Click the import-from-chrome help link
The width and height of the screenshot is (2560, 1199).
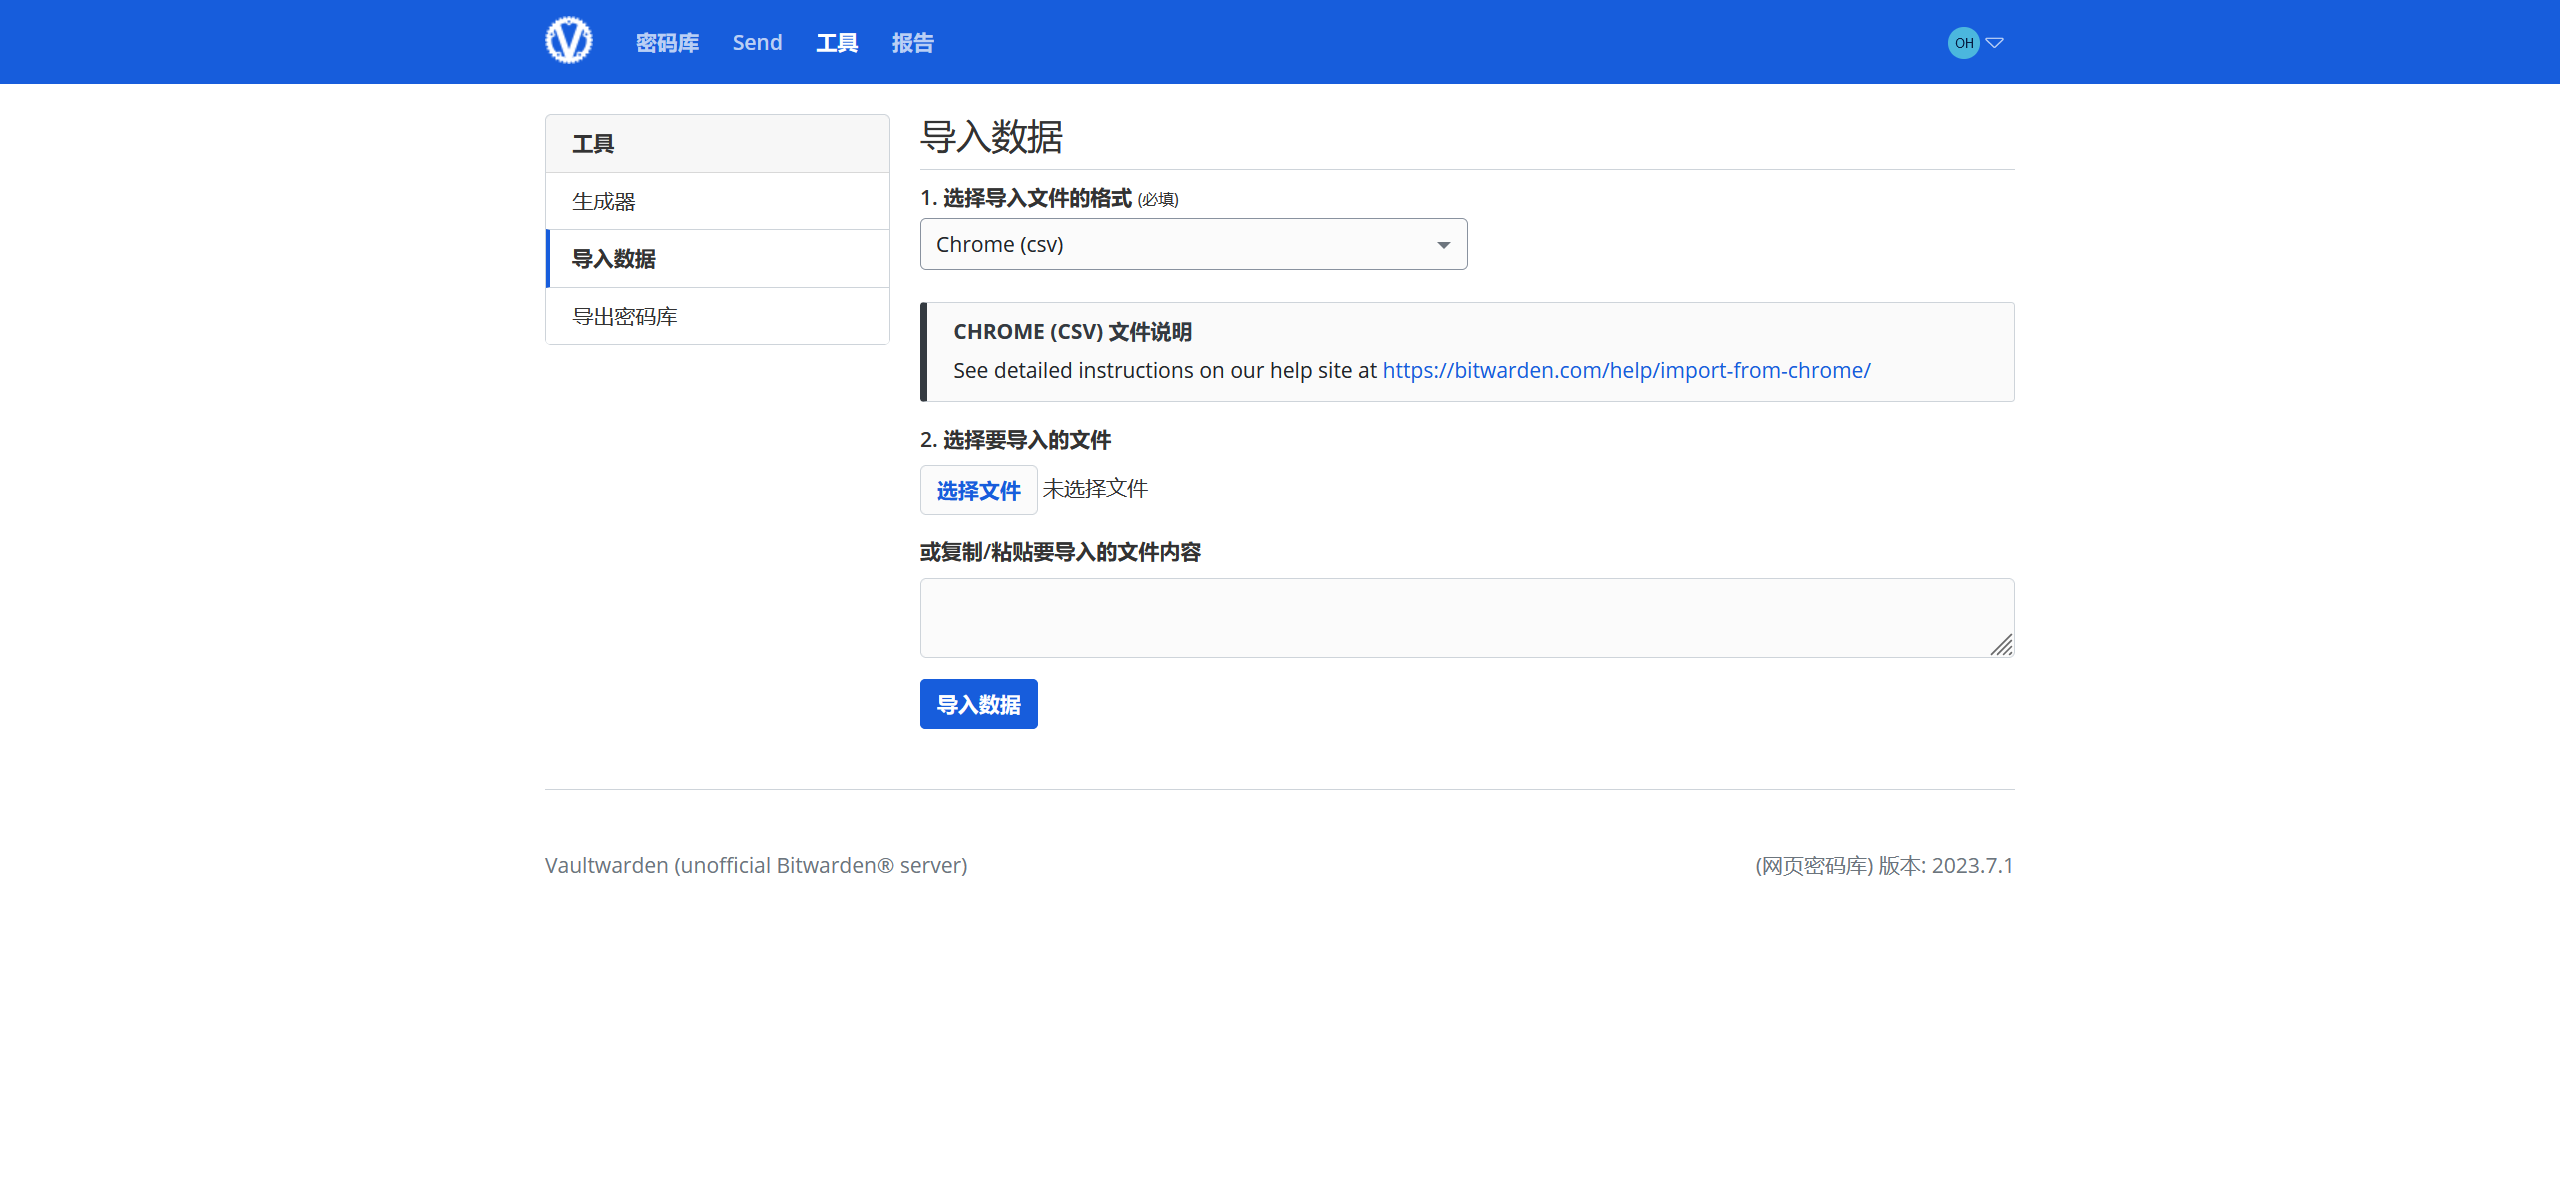(x=1626, y=369)
